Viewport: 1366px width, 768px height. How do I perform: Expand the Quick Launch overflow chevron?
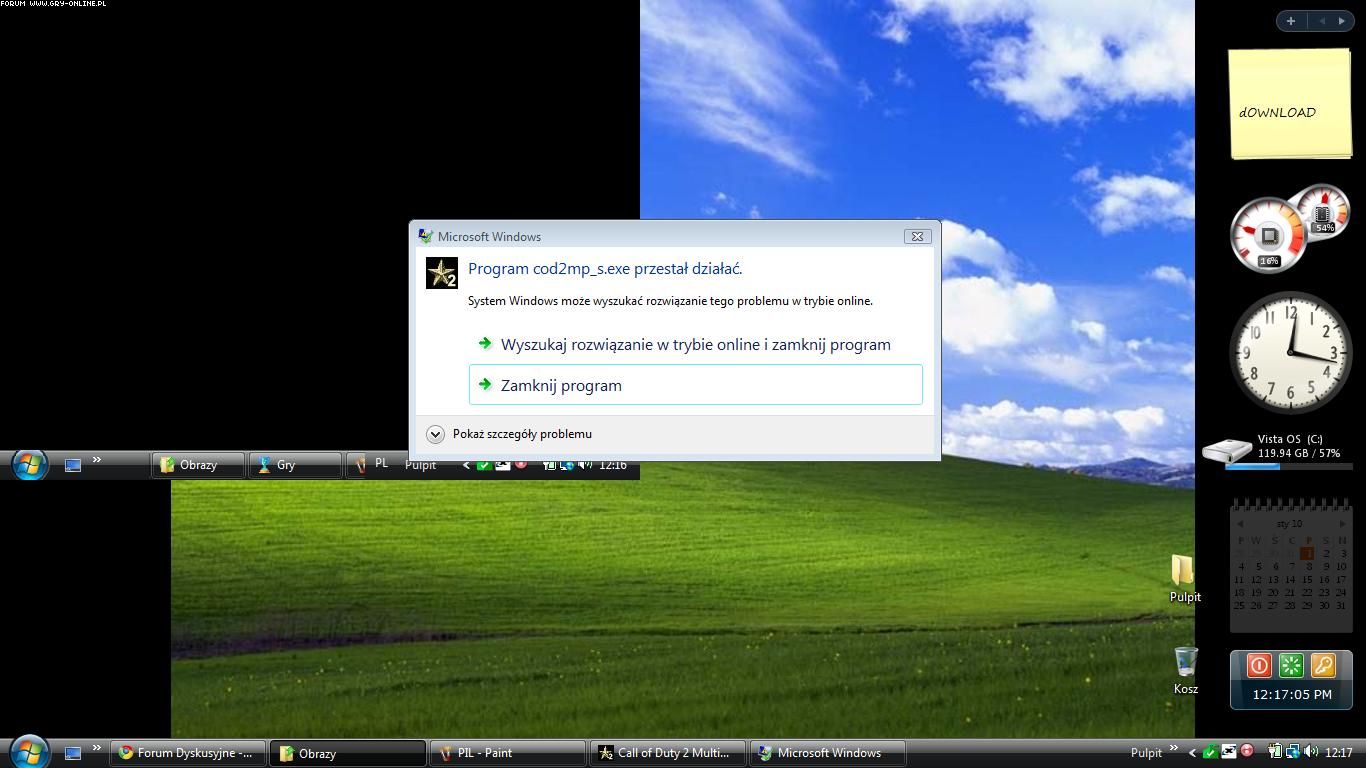pos(97,748)
